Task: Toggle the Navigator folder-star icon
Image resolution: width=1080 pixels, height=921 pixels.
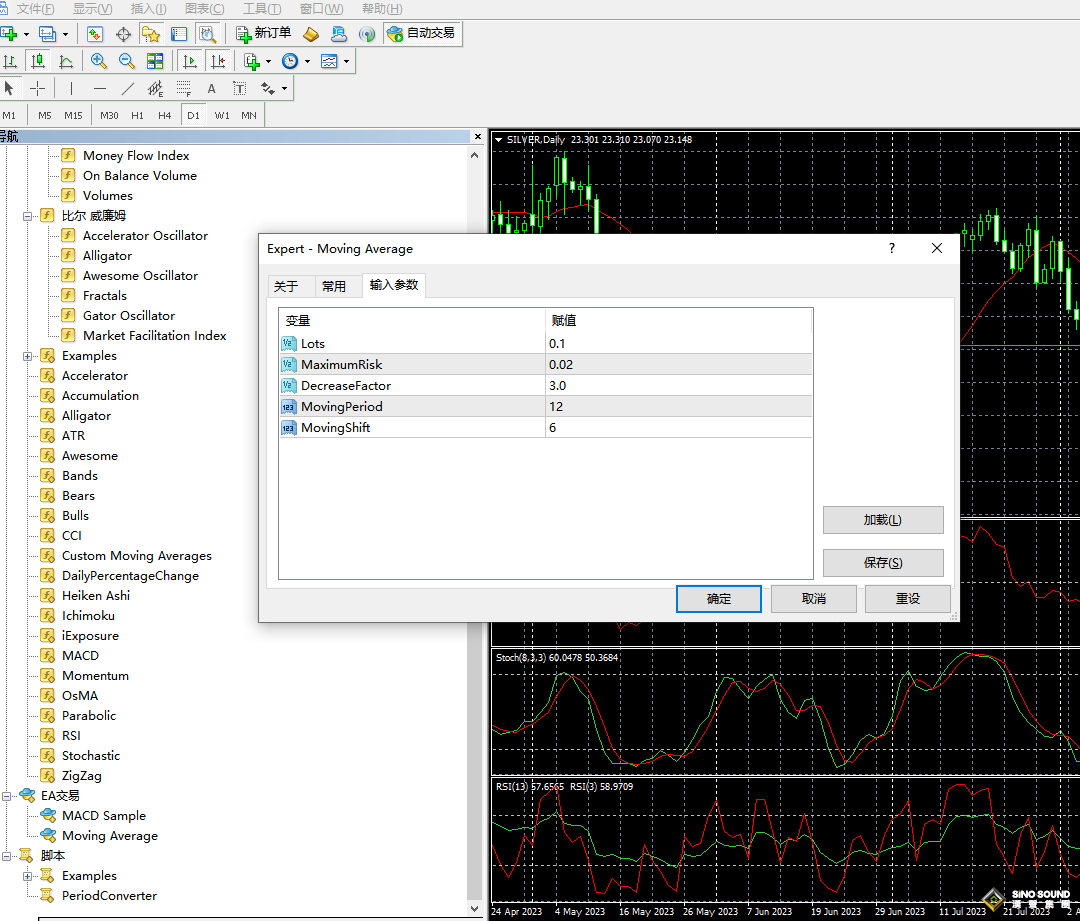Action: pos(150,34)
